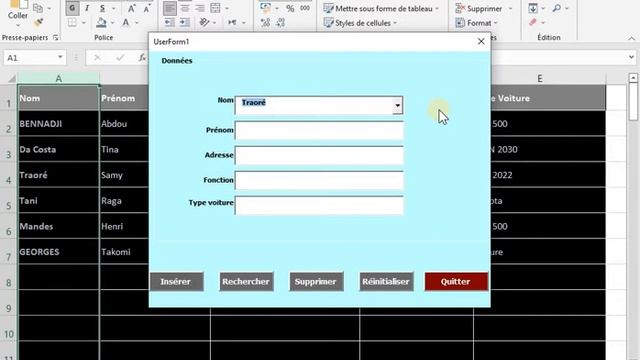Viewport: 640px width, 360px height.
Task: Open the underline style dropdown arrow
Action: pyautogui.click(x=114, y=9)
